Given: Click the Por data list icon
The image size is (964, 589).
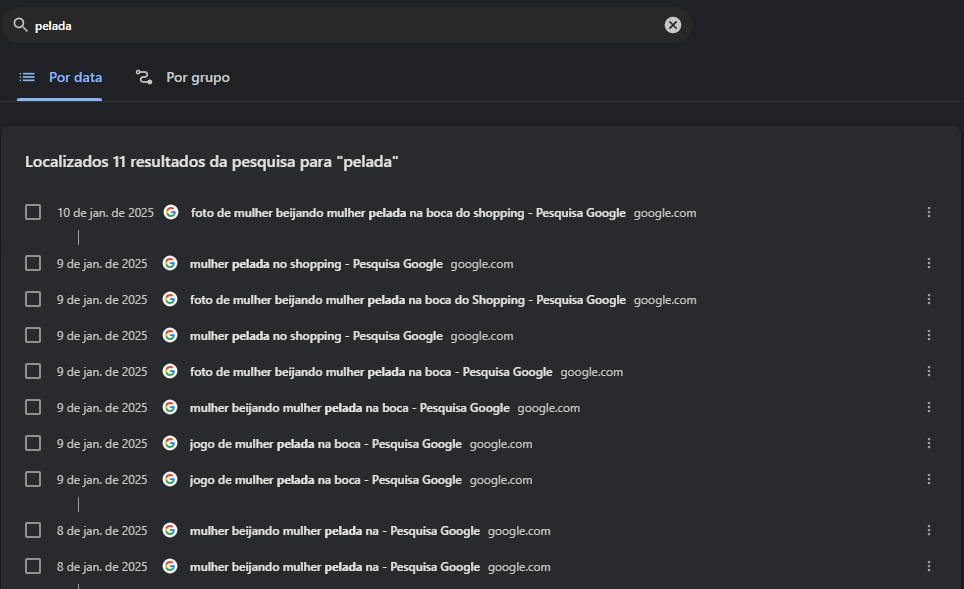Looking at the screenshot, I should point(27,77).
